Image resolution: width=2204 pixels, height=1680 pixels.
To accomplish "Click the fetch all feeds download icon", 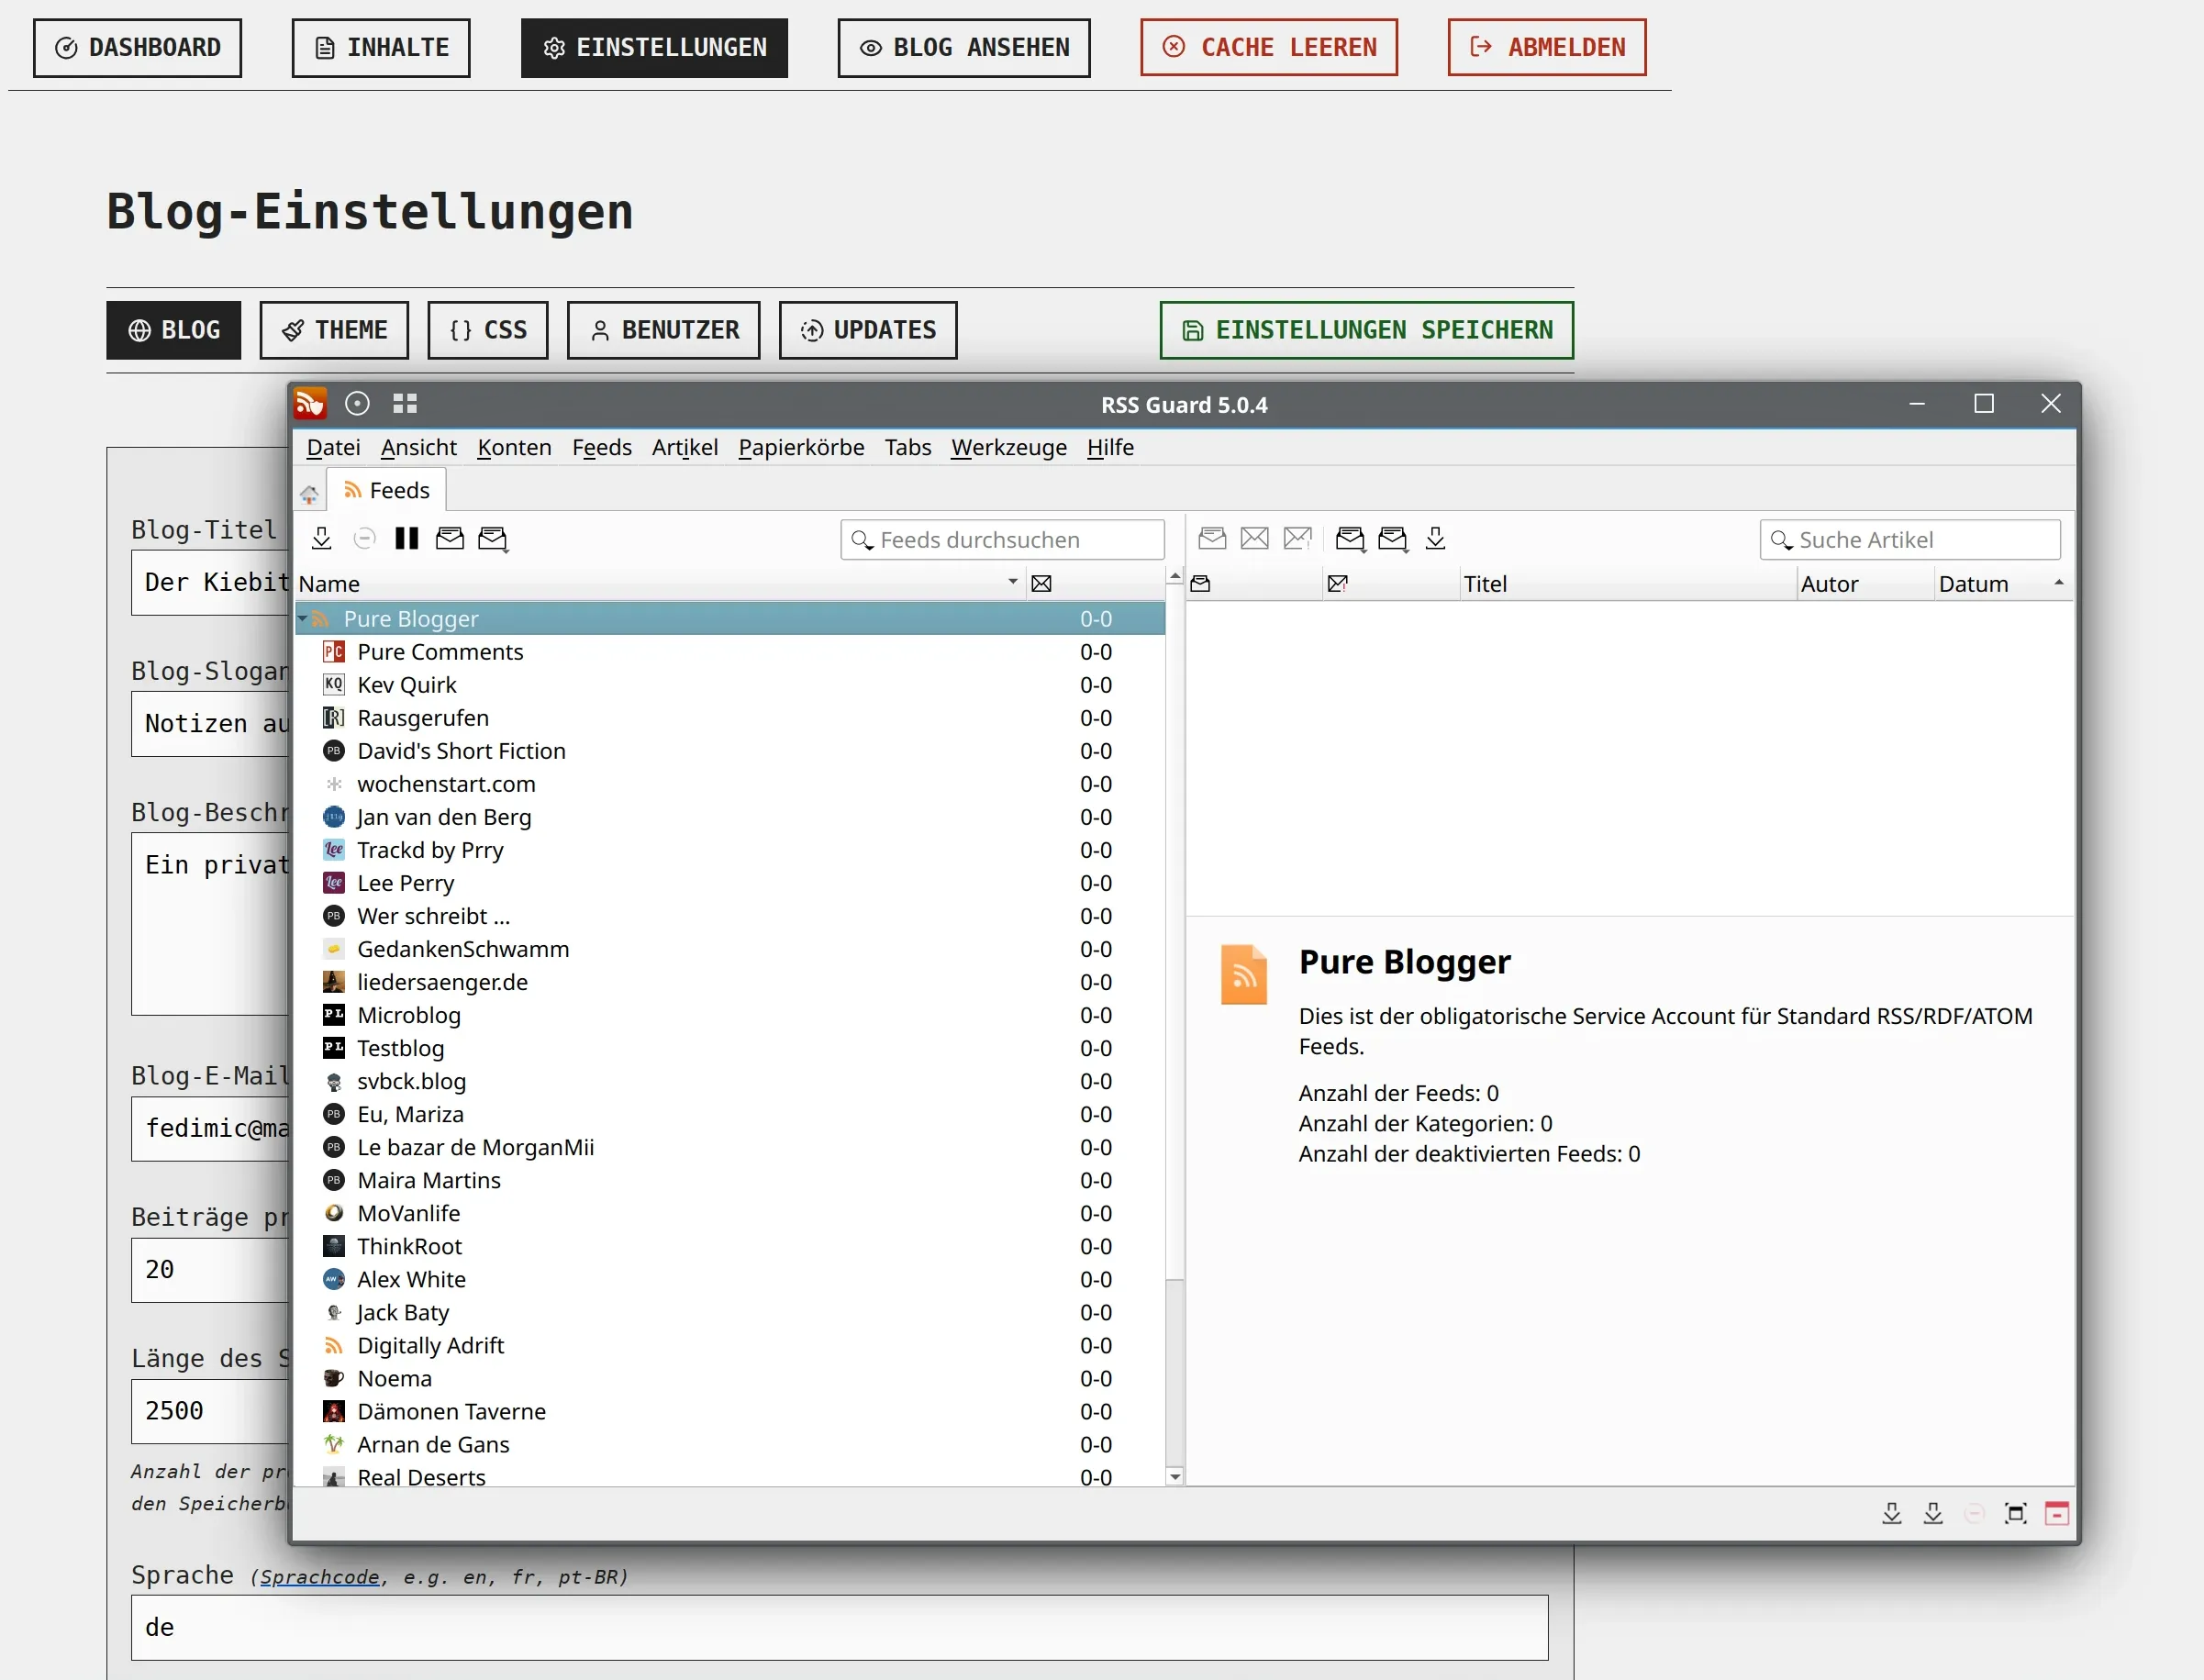I will tap(321, 539).
